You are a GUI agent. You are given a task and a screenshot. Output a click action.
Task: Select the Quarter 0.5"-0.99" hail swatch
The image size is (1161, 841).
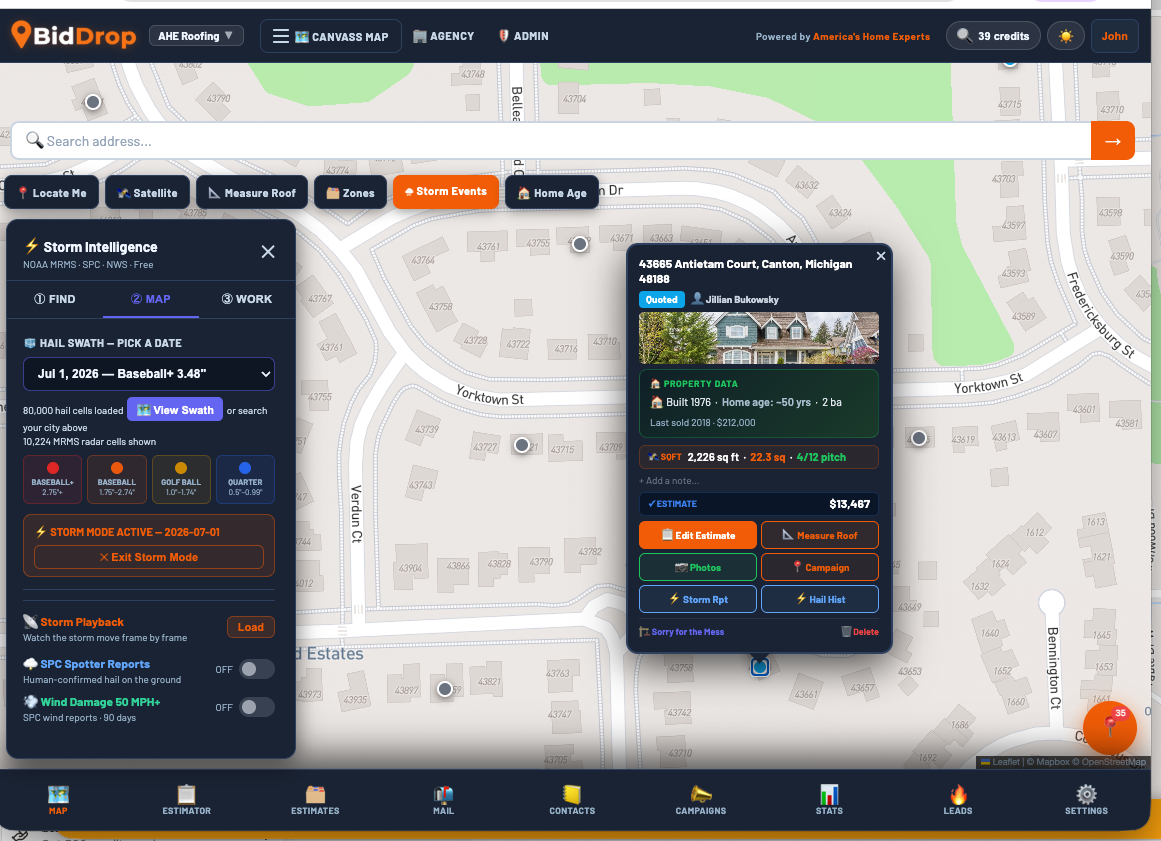coord(245,480)
